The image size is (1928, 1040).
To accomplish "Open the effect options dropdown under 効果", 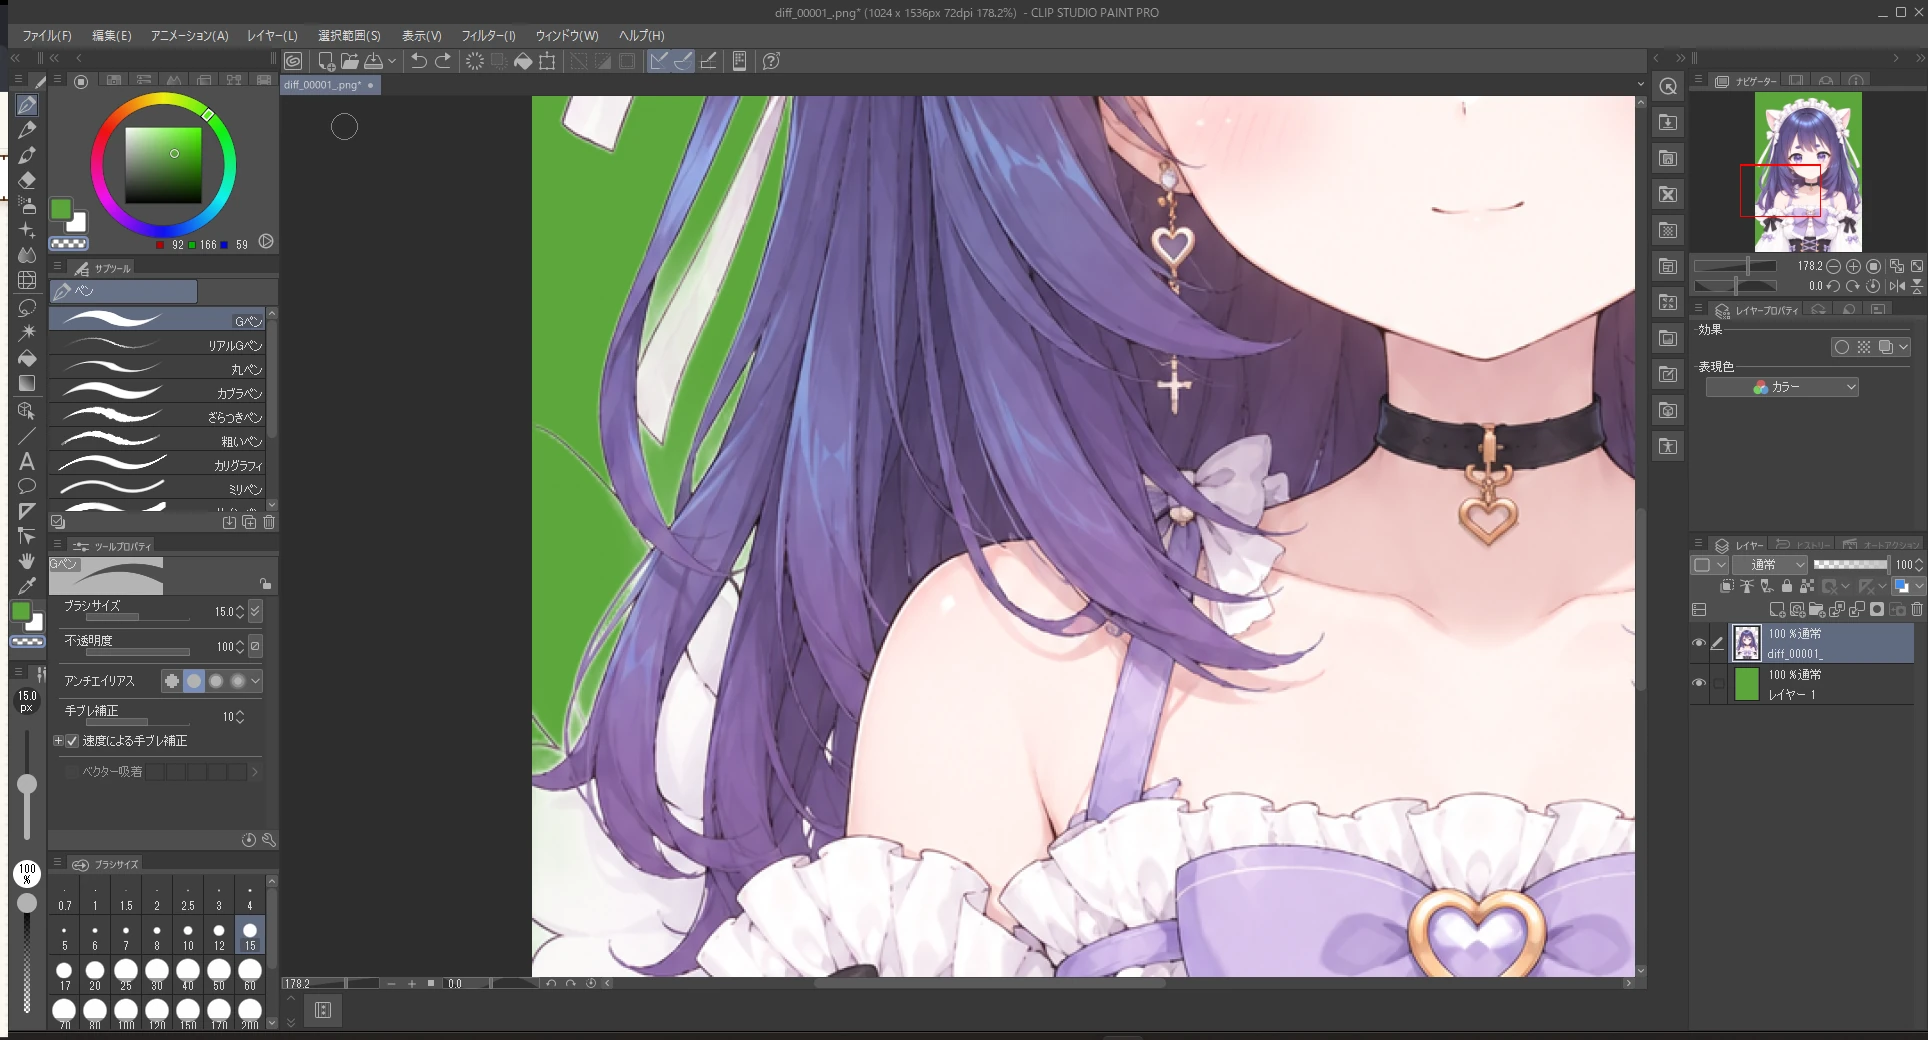I will 1903,347.
